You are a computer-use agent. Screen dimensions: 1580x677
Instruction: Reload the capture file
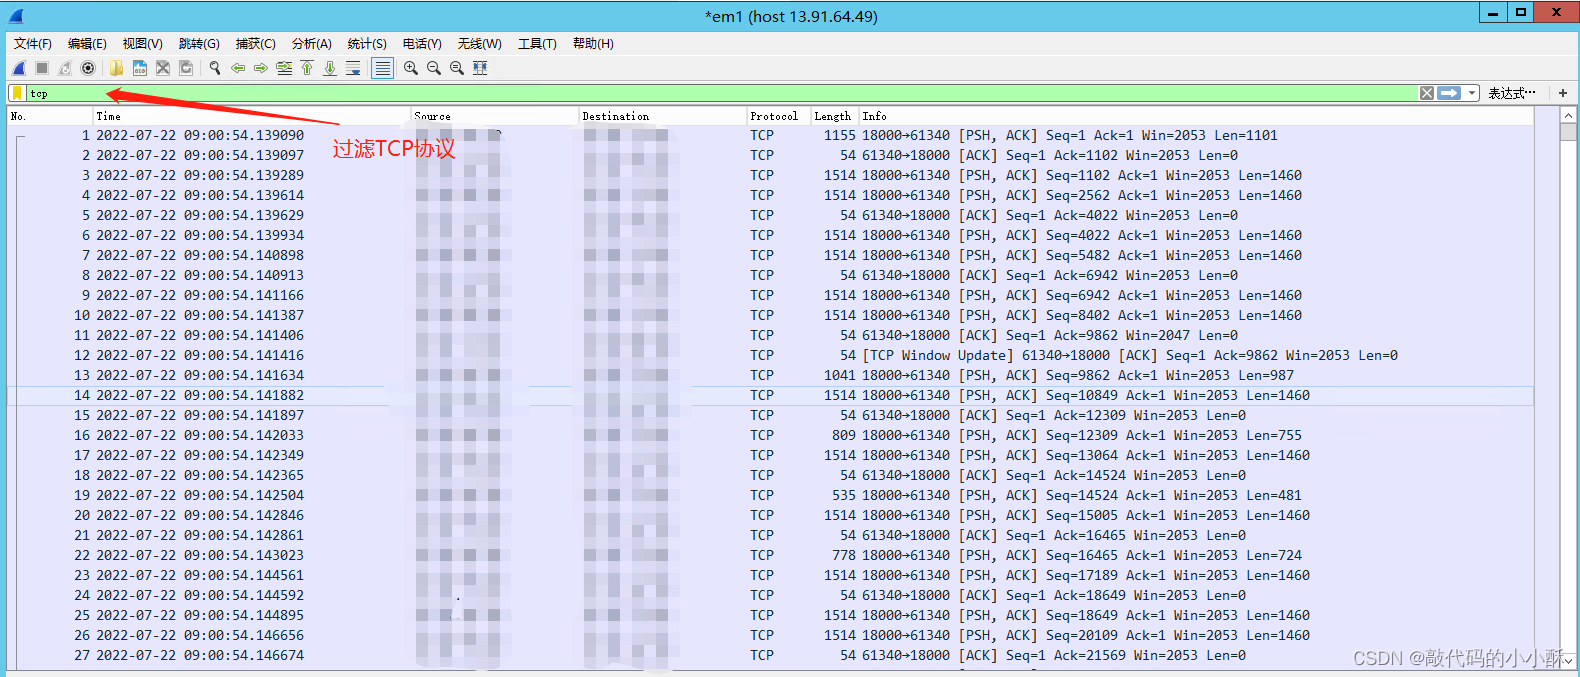pos(186,68)
